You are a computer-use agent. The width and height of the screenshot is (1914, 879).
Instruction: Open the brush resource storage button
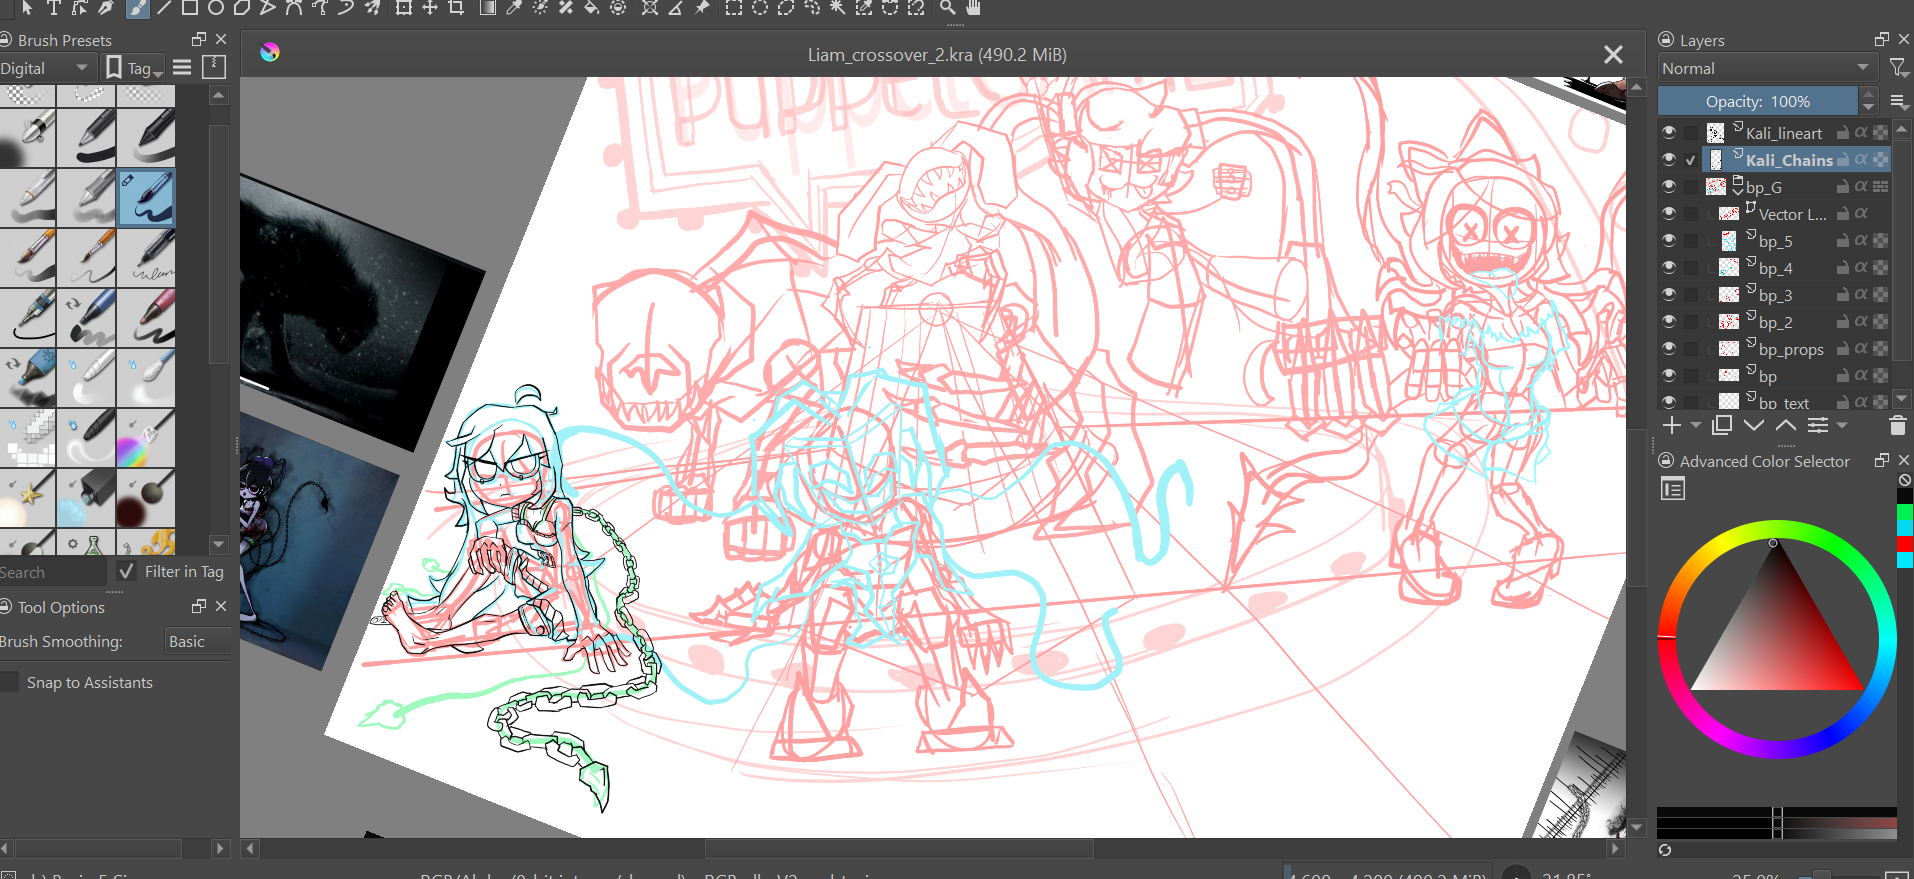(214, 67)
